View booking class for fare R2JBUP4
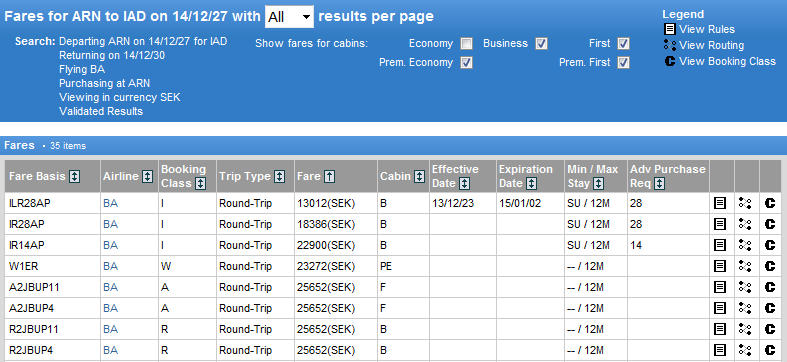Viewport: 787px width, 362px height. tap(770, 350)
